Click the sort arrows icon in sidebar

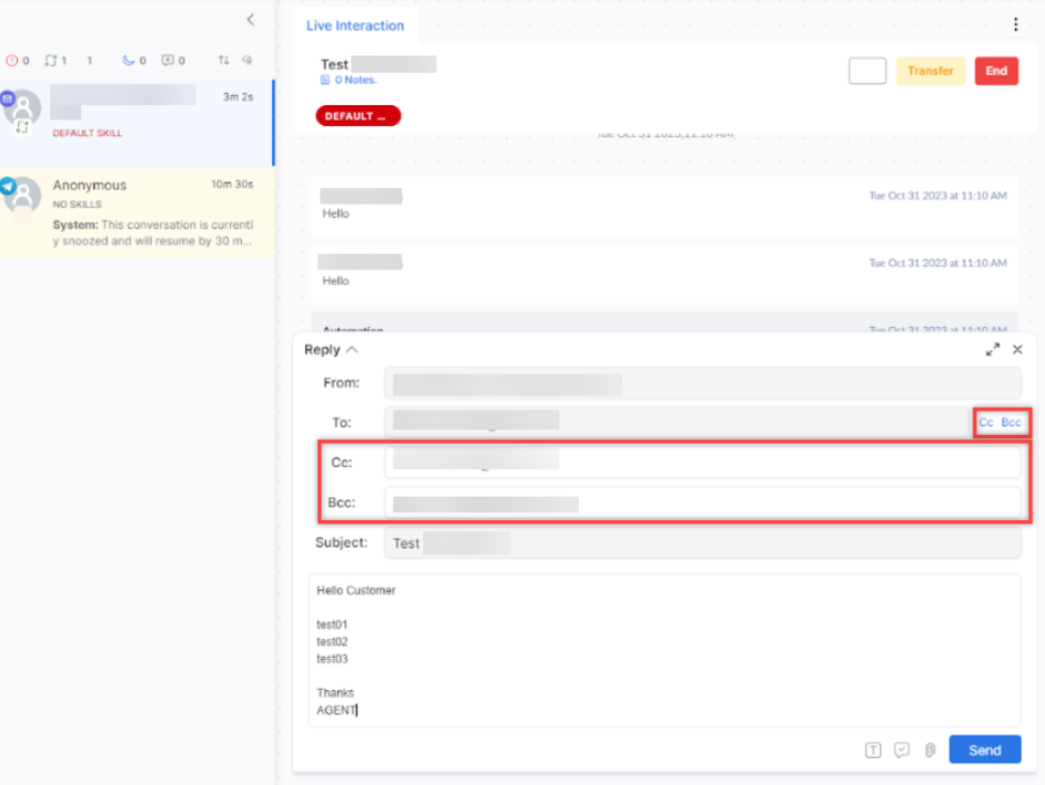(223, 60)
